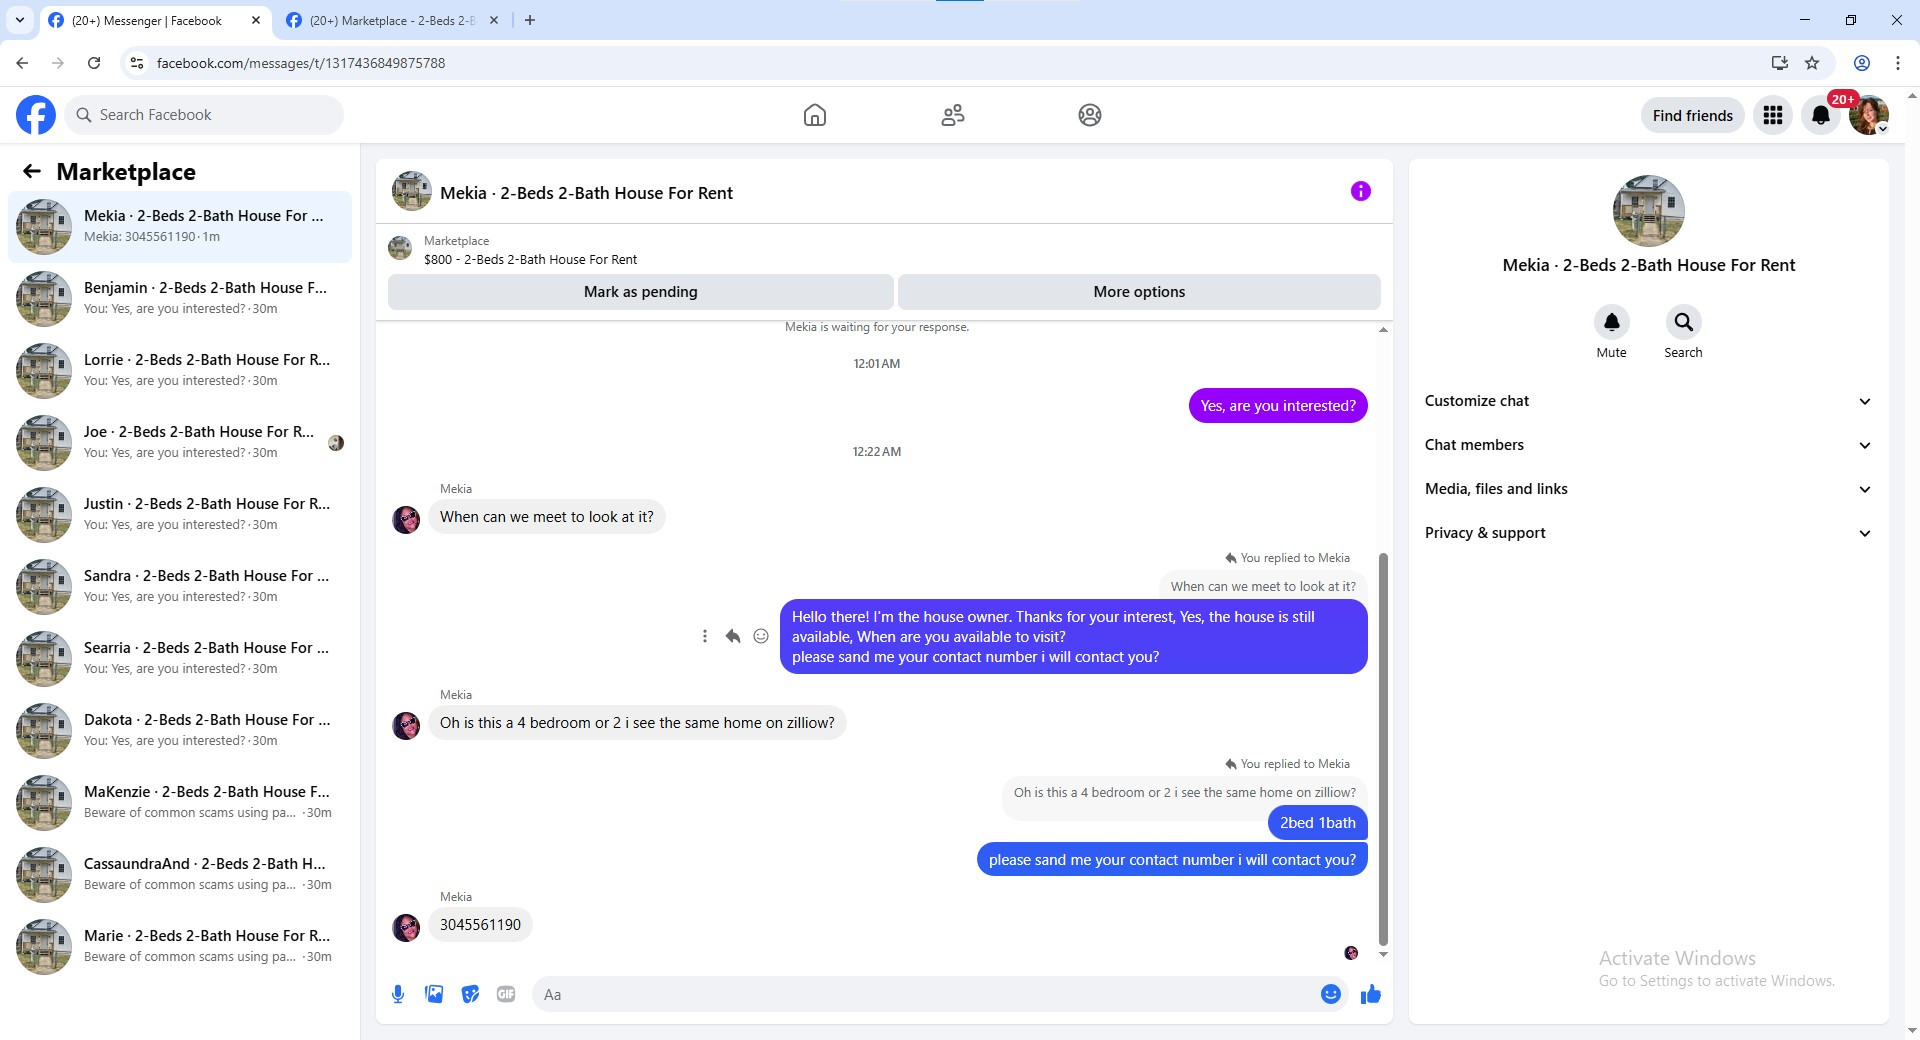Click house thumbnail in right info panel
1920x1040 pixels.
(1648, 211)
